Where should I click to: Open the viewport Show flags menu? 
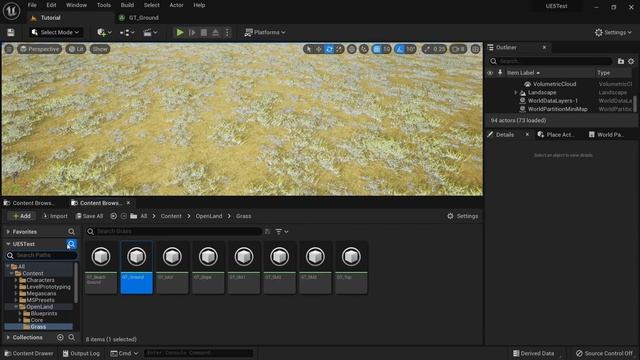(100, 49)
